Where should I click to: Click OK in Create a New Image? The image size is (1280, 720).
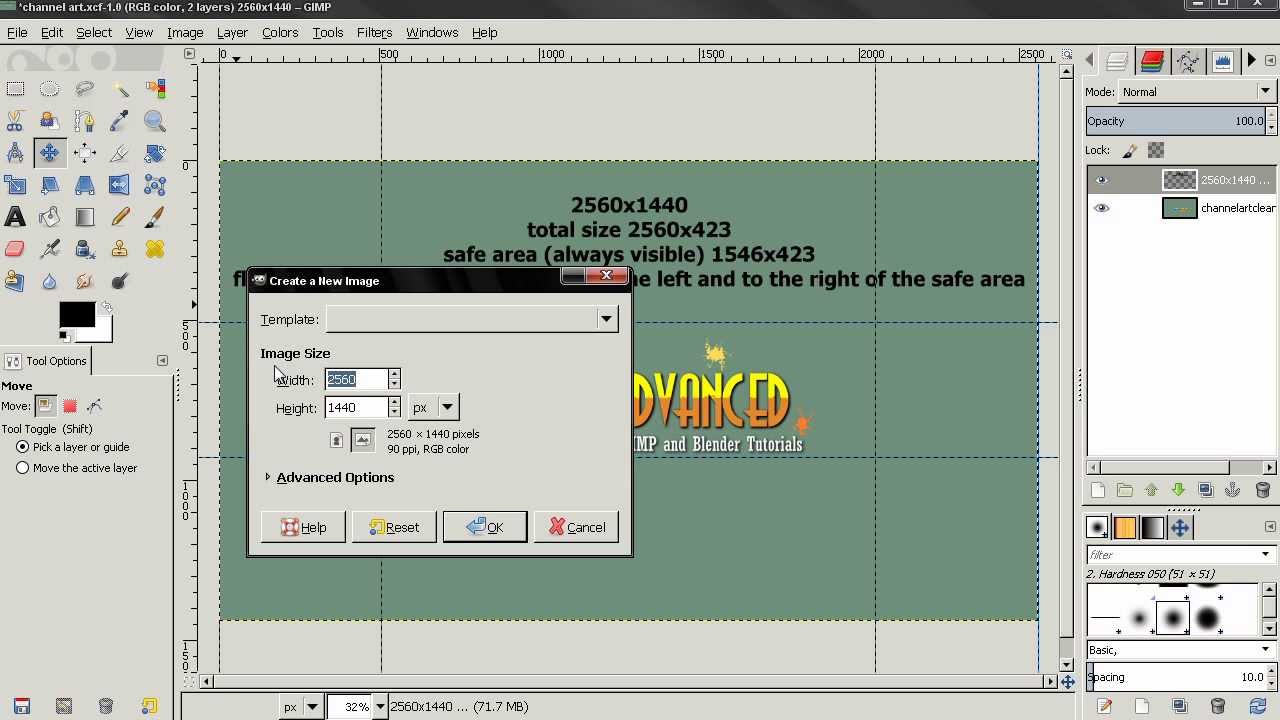[x=485, y=527]
